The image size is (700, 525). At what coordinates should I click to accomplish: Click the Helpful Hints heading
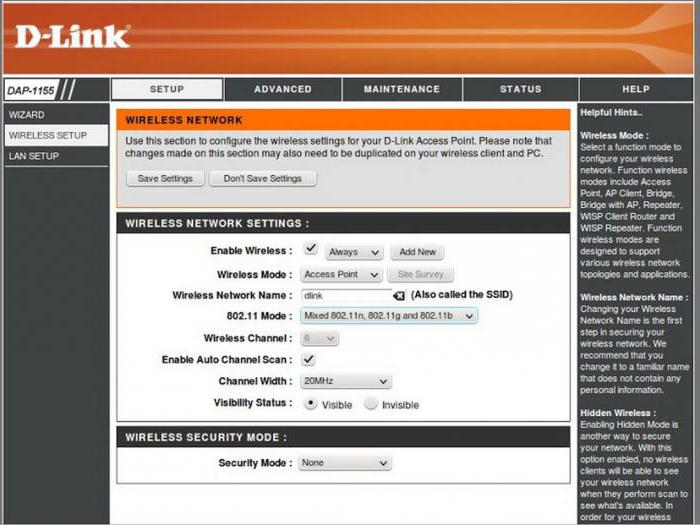pos(611,113)
